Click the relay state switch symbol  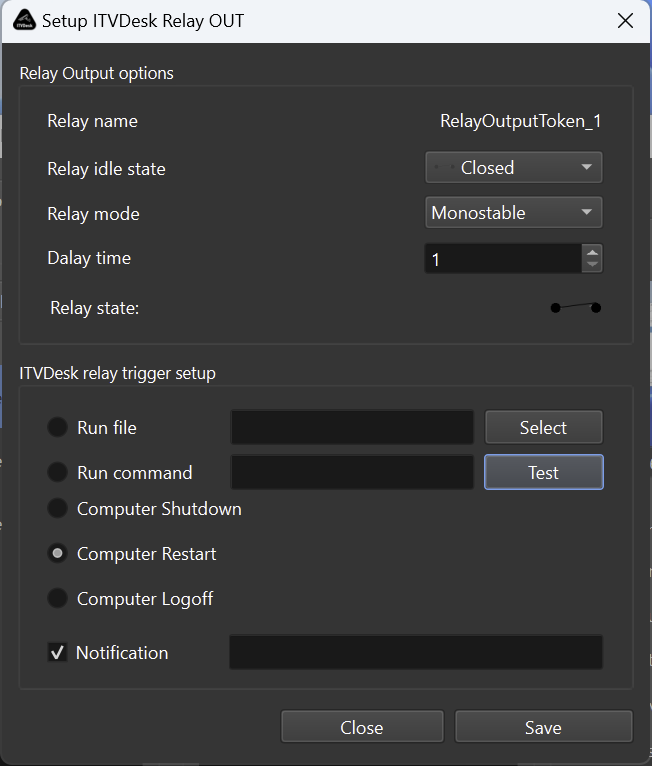pyautogui.click(x=575, y=308)
